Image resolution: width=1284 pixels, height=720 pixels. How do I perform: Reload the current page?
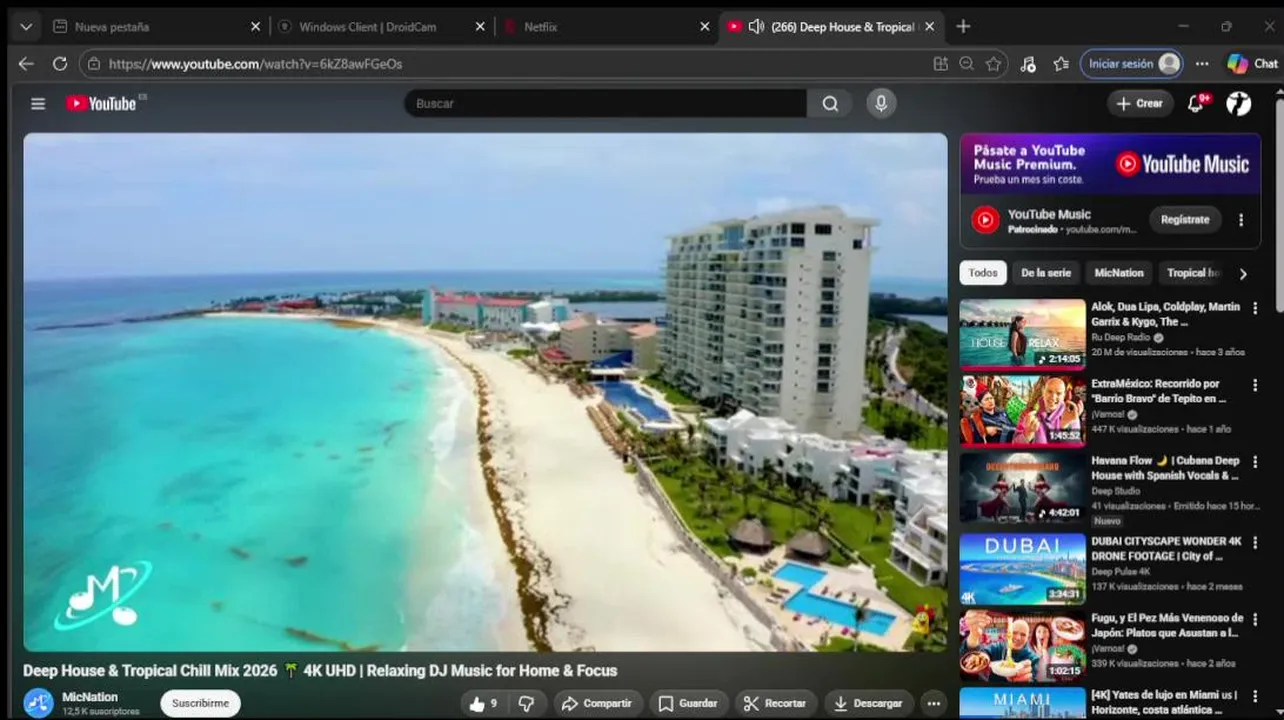tap(60, 63)
